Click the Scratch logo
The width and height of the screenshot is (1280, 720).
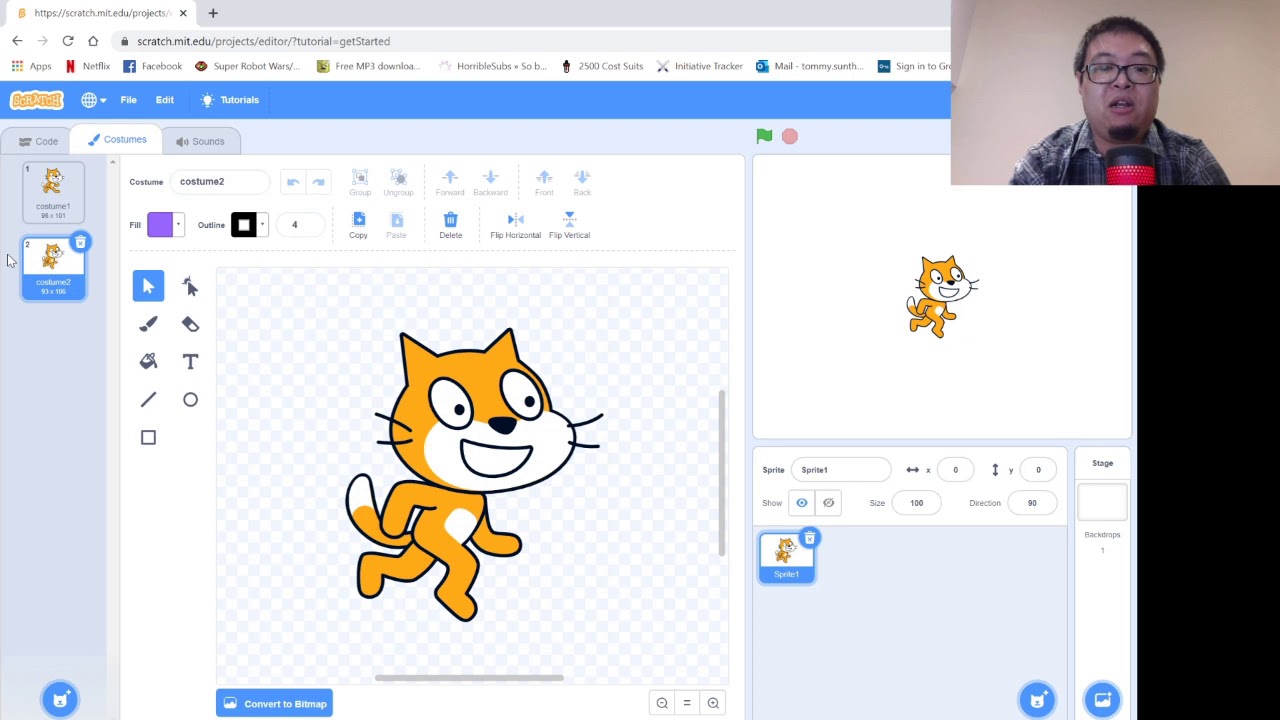coord(37,100)
